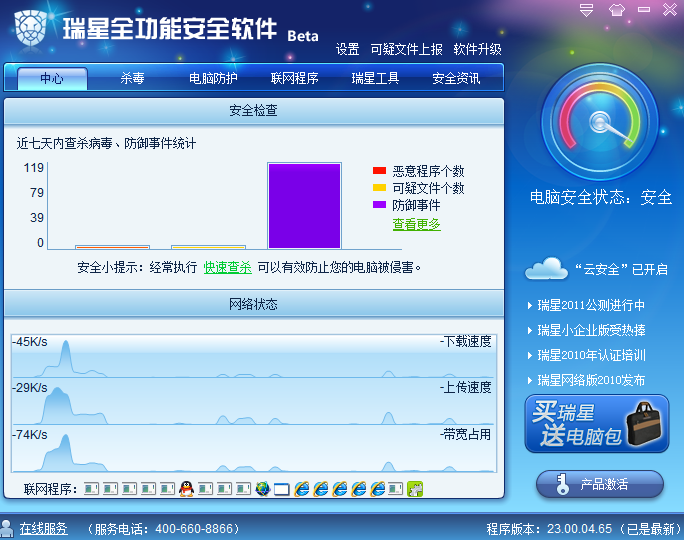Click Internet Explorer icon right after blank window icon
The image size is (684, 540).
click(x=301, y=489)
